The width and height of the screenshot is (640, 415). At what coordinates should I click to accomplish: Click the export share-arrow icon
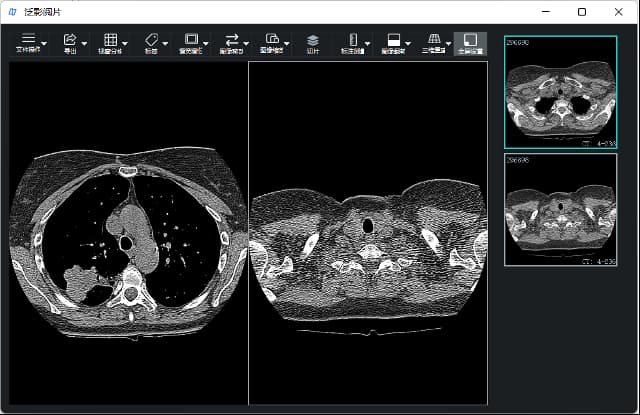pyautogui.click(x=70, y=39)
